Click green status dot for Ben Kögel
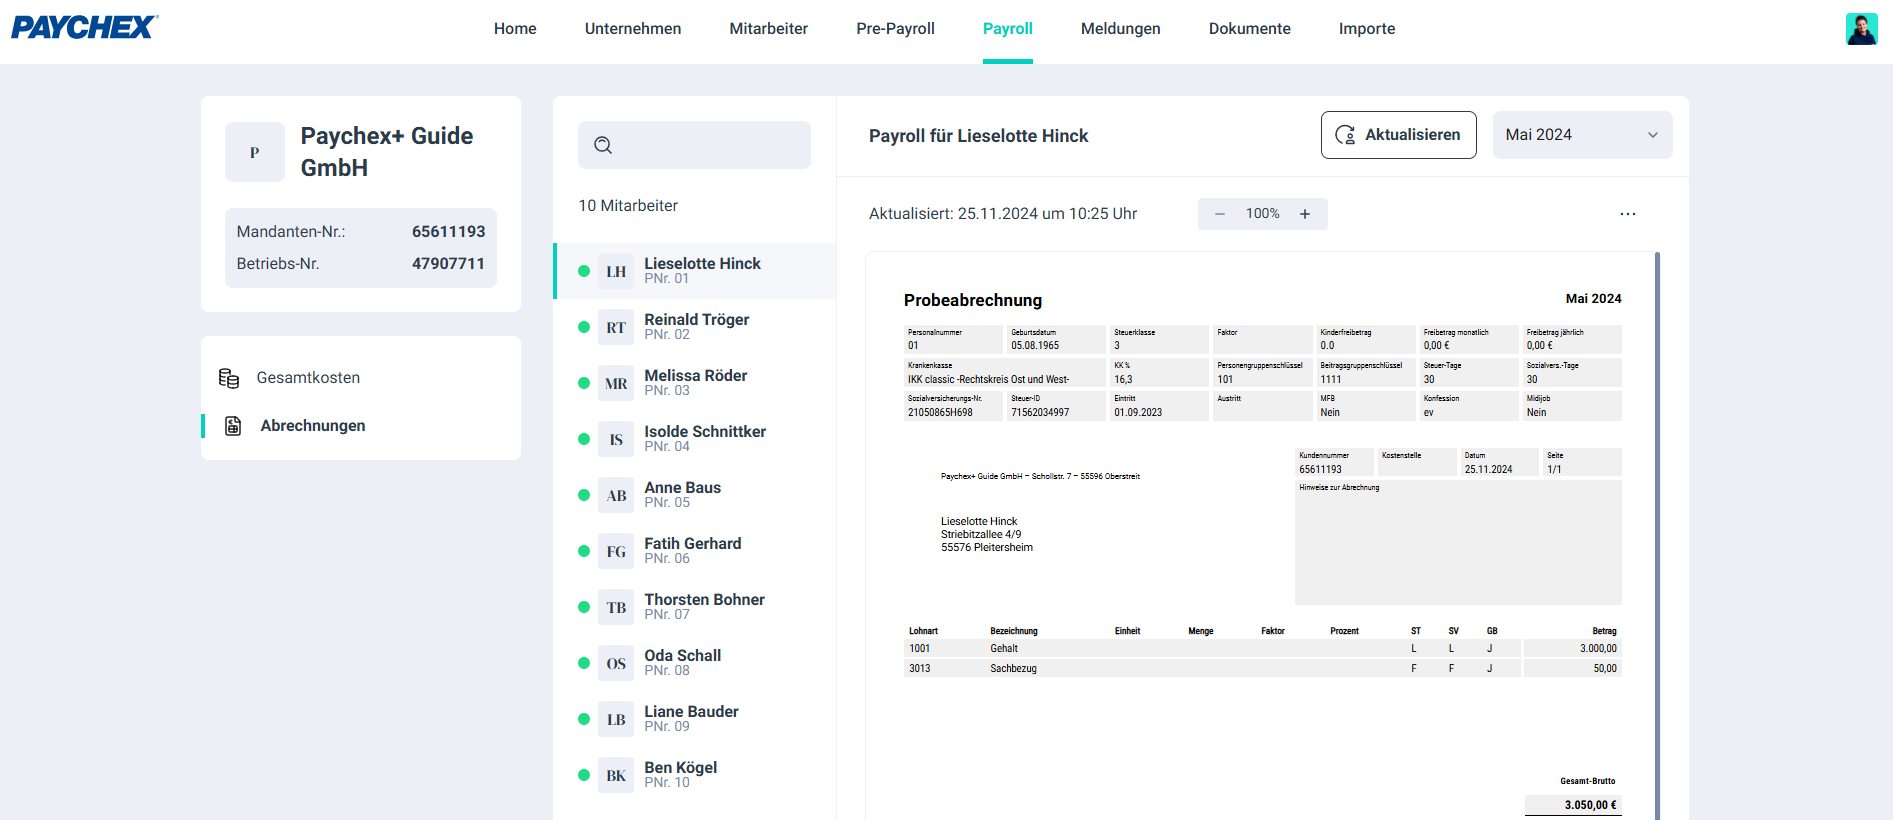The image size is (1893, 820). pos(584,775)
